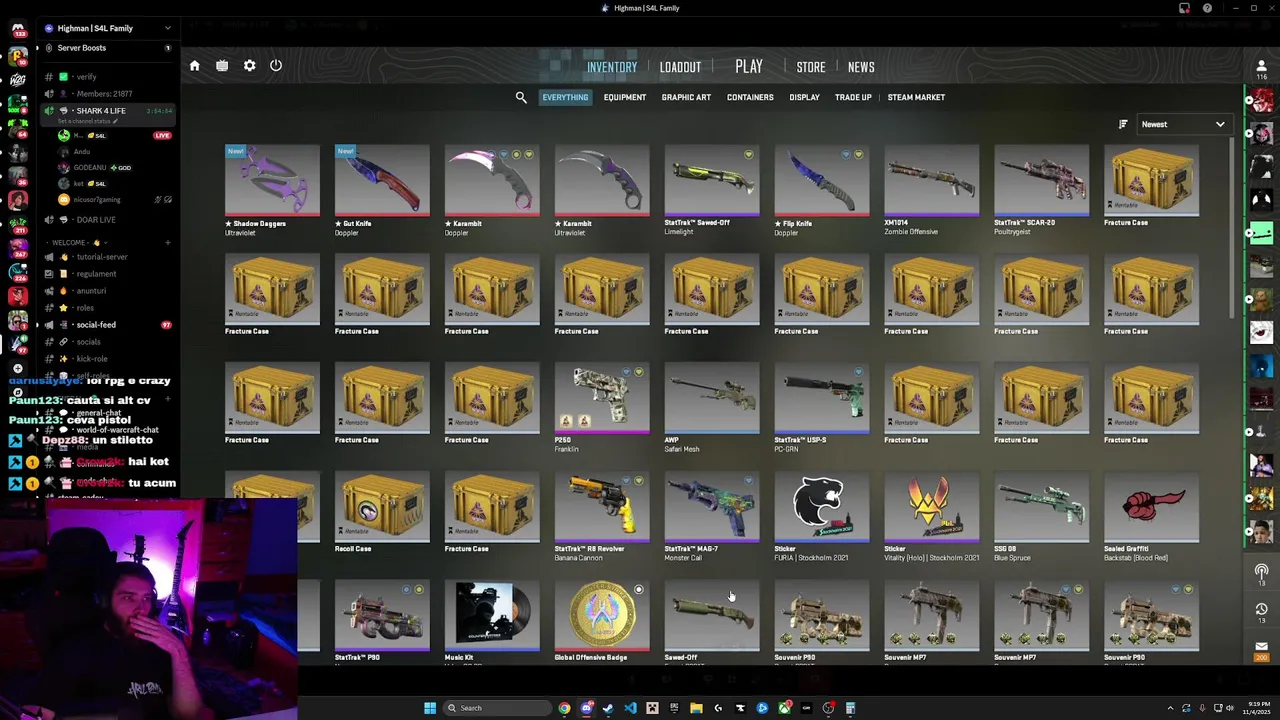
Task: Select the XM1014 Zombie Offensive shotgun
Action: point(932,191)
